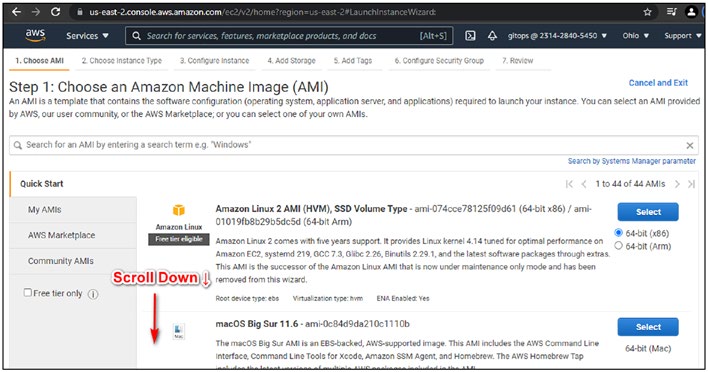Go to next page of AMIs
This screenshot has width=708, height=372.
tap(677, 184)
